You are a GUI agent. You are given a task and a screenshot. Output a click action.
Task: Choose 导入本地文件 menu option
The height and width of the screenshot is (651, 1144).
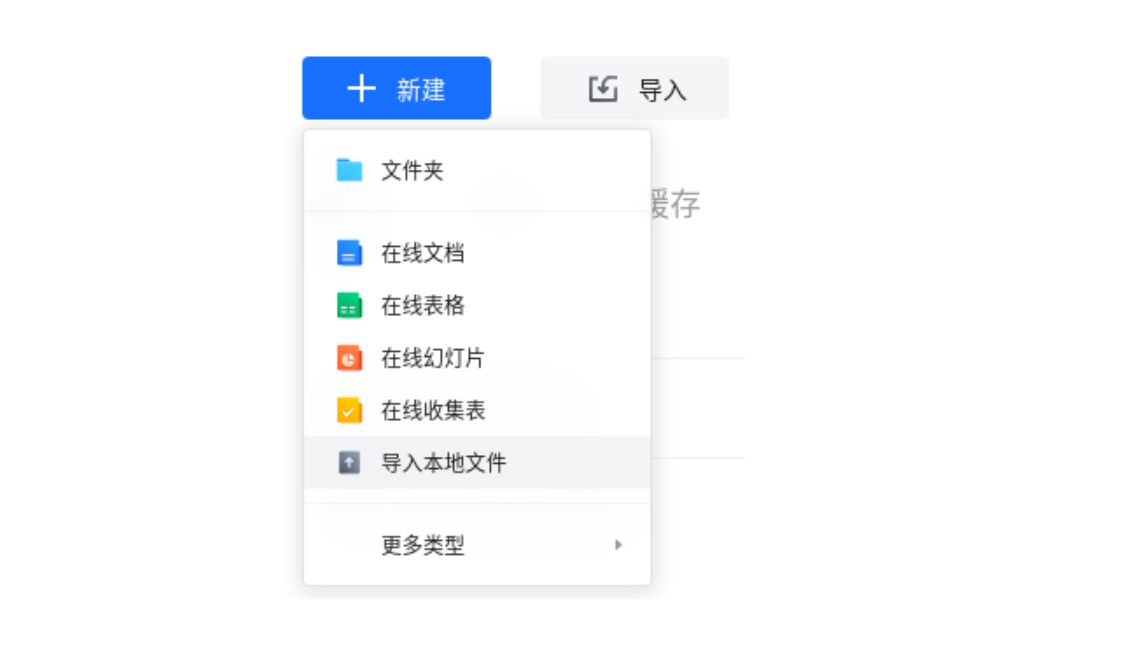[x=477, y=463]
